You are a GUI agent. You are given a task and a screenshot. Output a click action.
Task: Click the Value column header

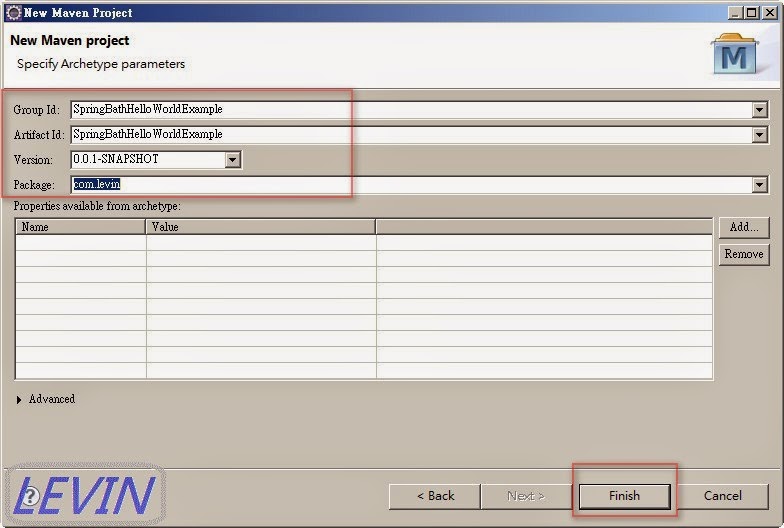[x=260, y=227]
